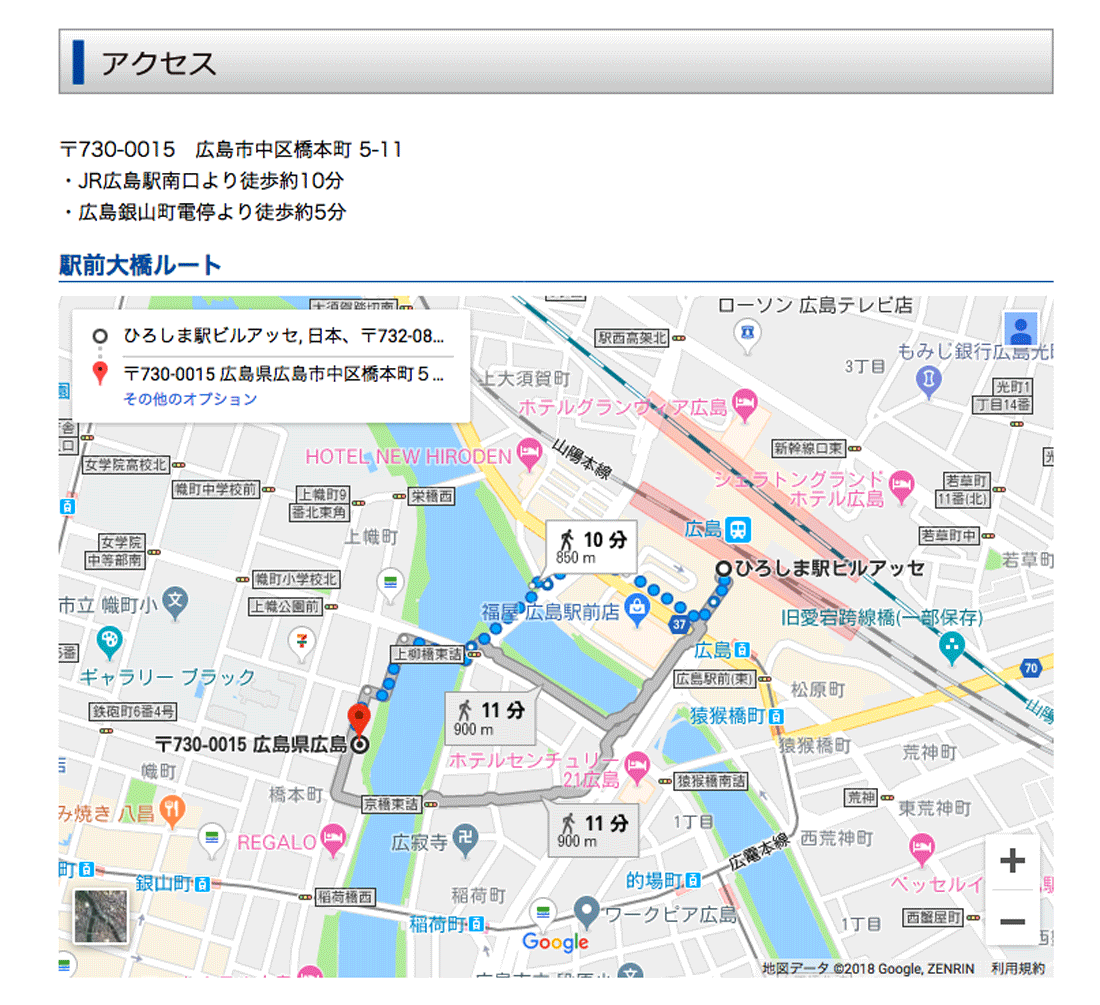This screenshot has width=1100, height=1005.
Task: Zoom in with the map plus button
Action: point(1012,861)
